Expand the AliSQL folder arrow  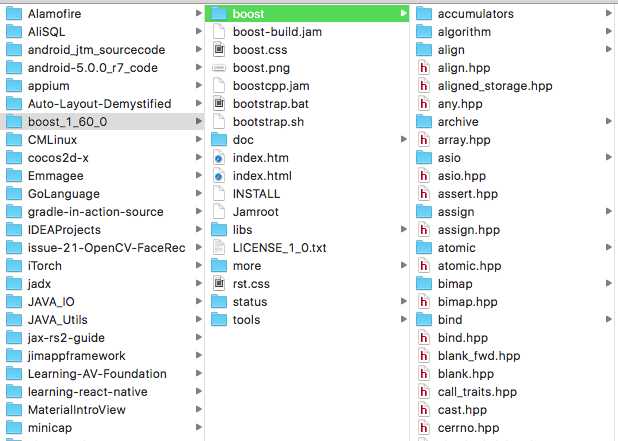199,31
